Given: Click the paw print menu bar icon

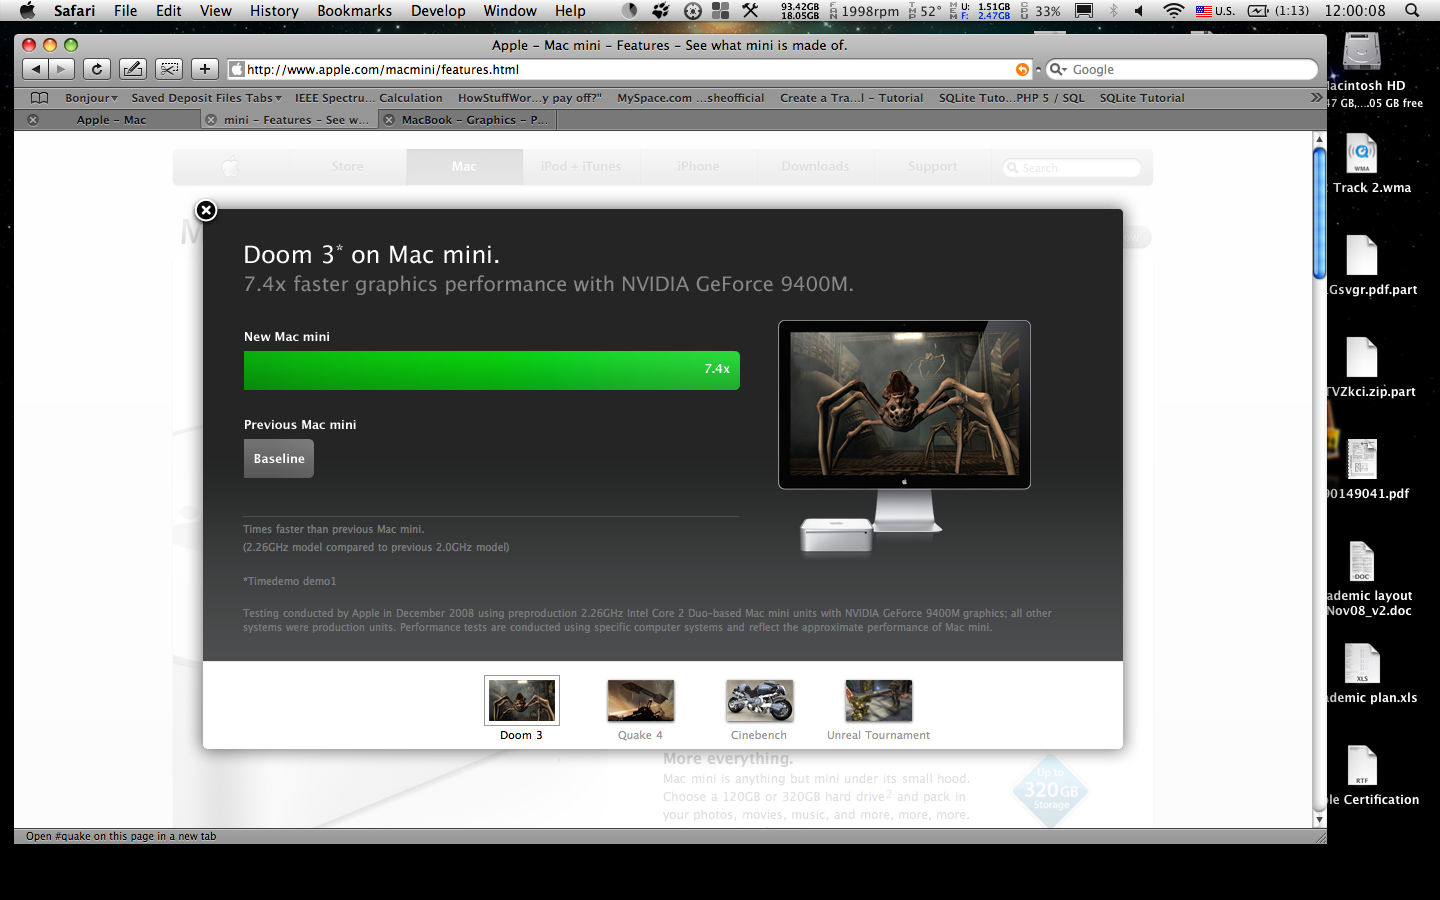Looking at the screenshot, I should (x=661, y=11).
